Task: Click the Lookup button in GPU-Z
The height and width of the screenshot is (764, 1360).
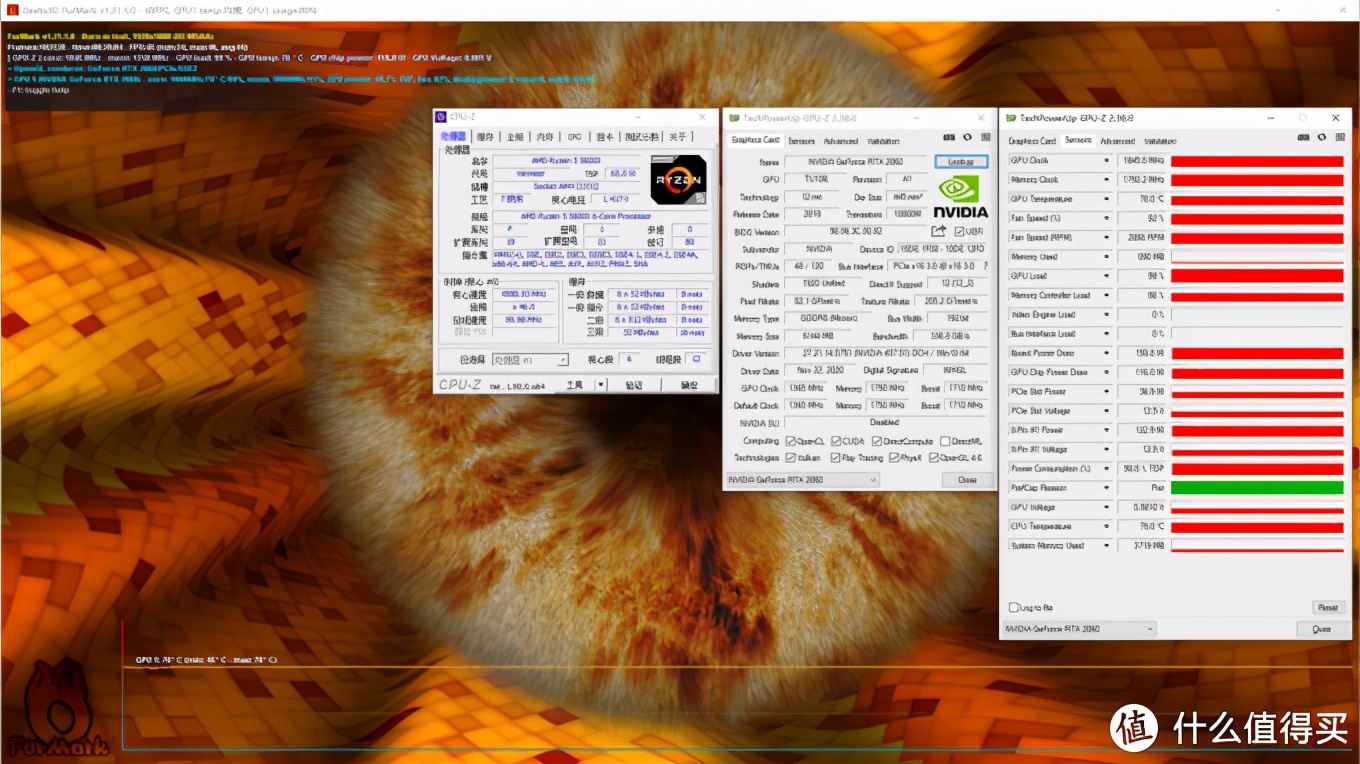Action: point(961,162)
